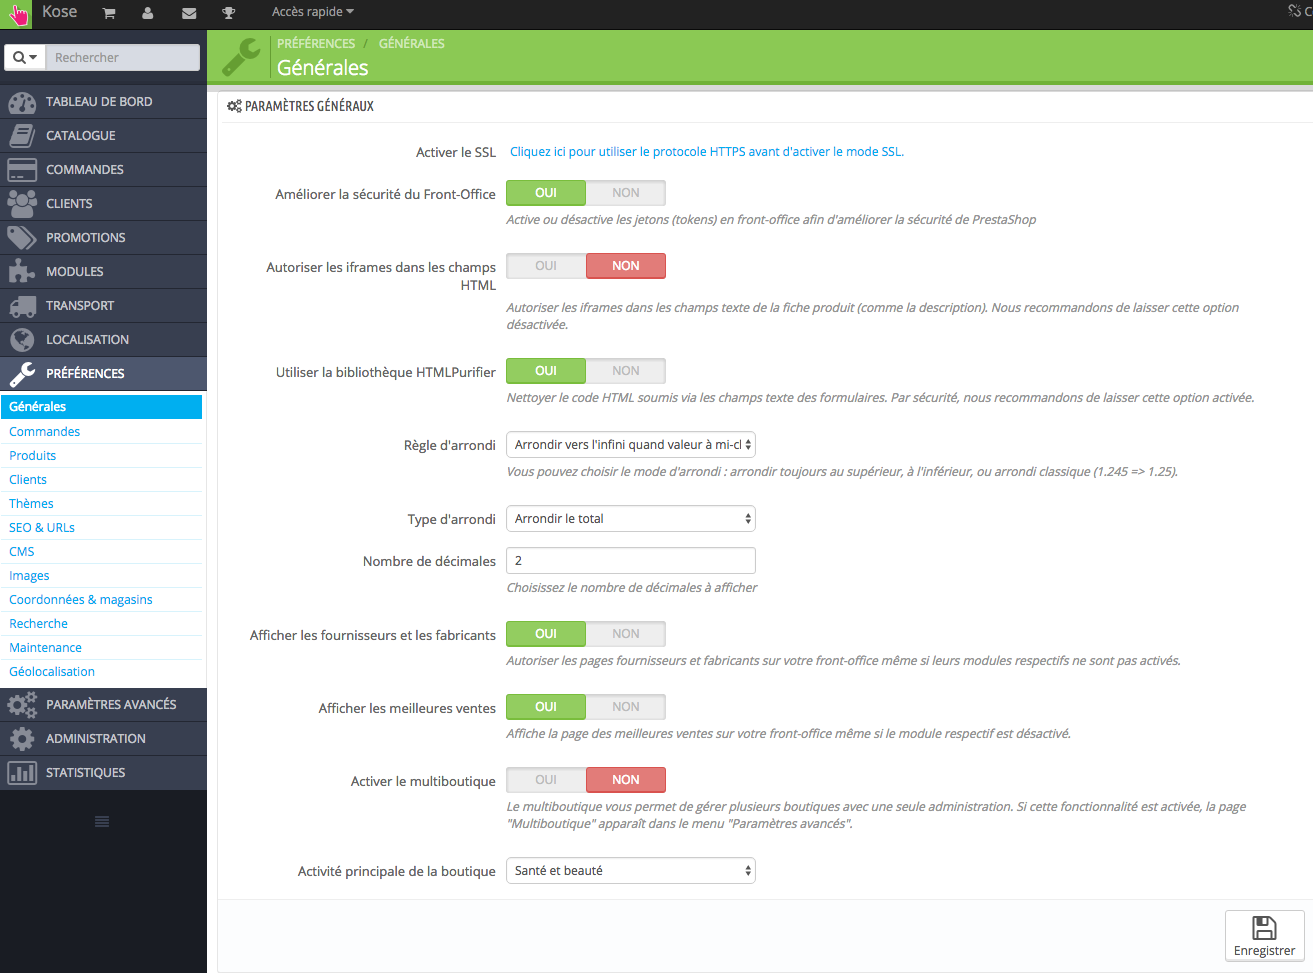This screenshot has width=1313, height=973.
Task: Open Commandes preferences submenu item
Action: 45,432
